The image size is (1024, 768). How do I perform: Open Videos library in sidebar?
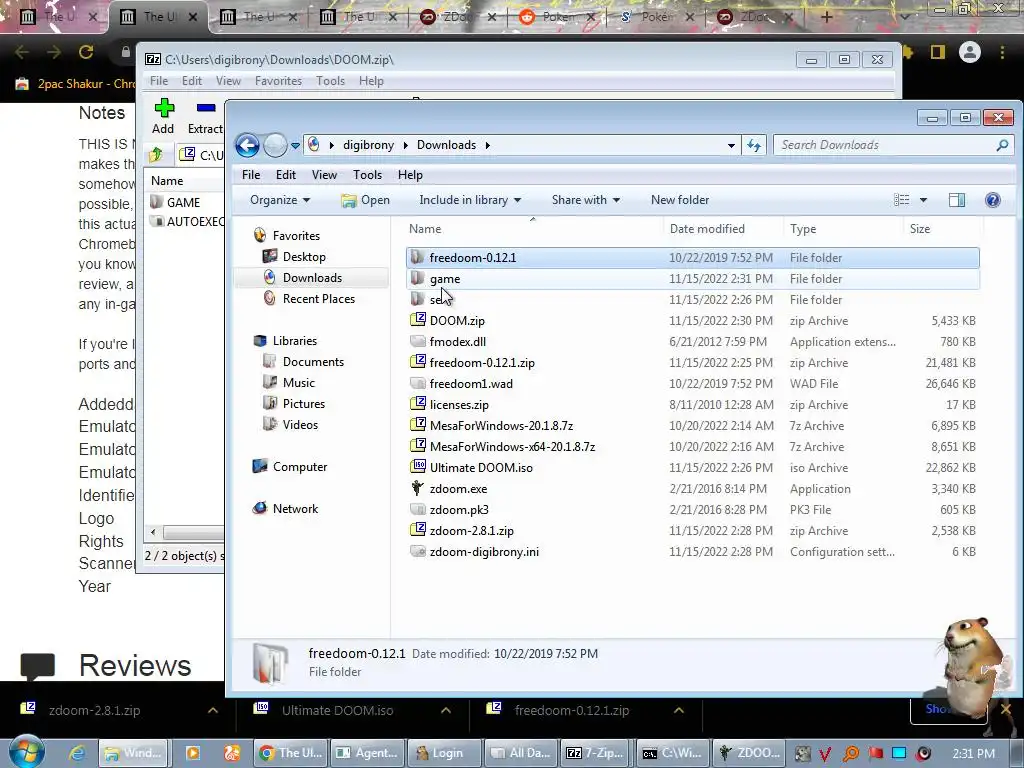click(x=300, y=424)
